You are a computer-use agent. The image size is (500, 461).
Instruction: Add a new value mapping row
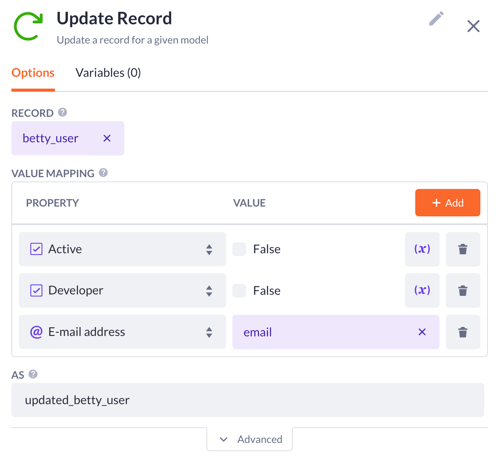pyautogui.click(x=447, y=203)
